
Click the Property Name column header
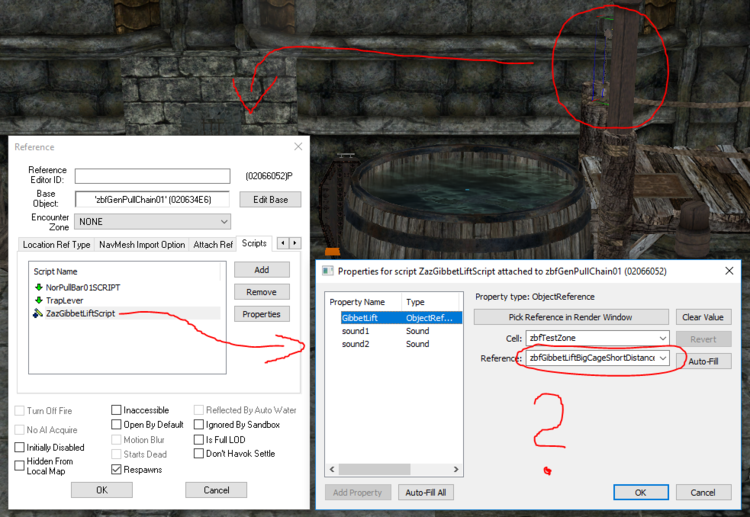click(x=363, y=302)
